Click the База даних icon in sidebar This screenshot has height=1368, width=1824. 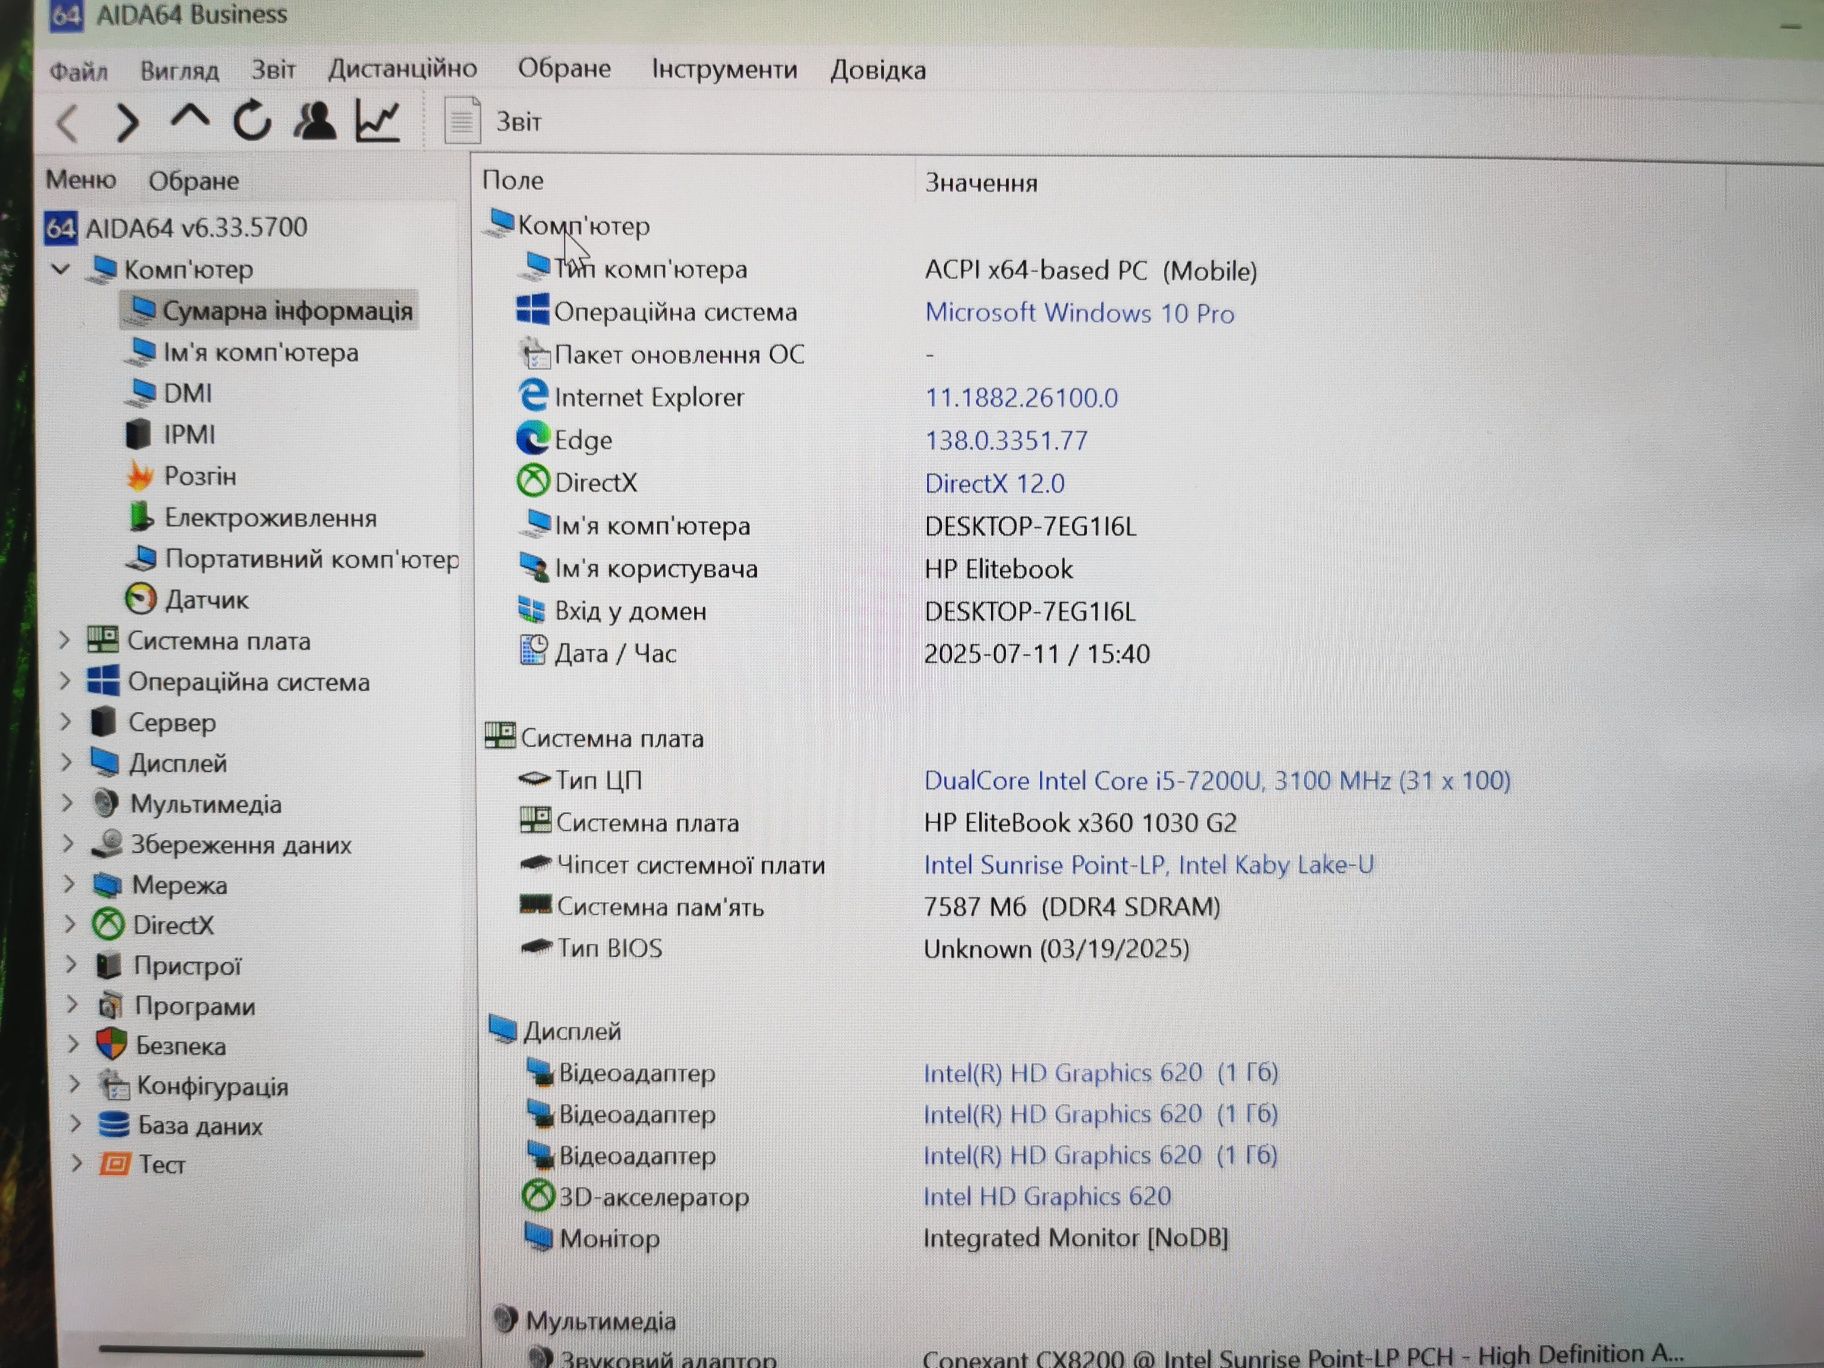113,1125
